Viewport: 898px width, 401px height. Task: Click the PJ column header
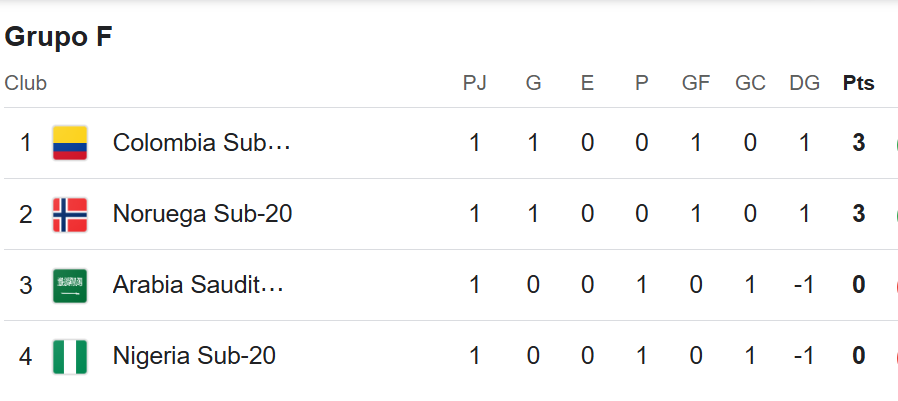point(474,84)
